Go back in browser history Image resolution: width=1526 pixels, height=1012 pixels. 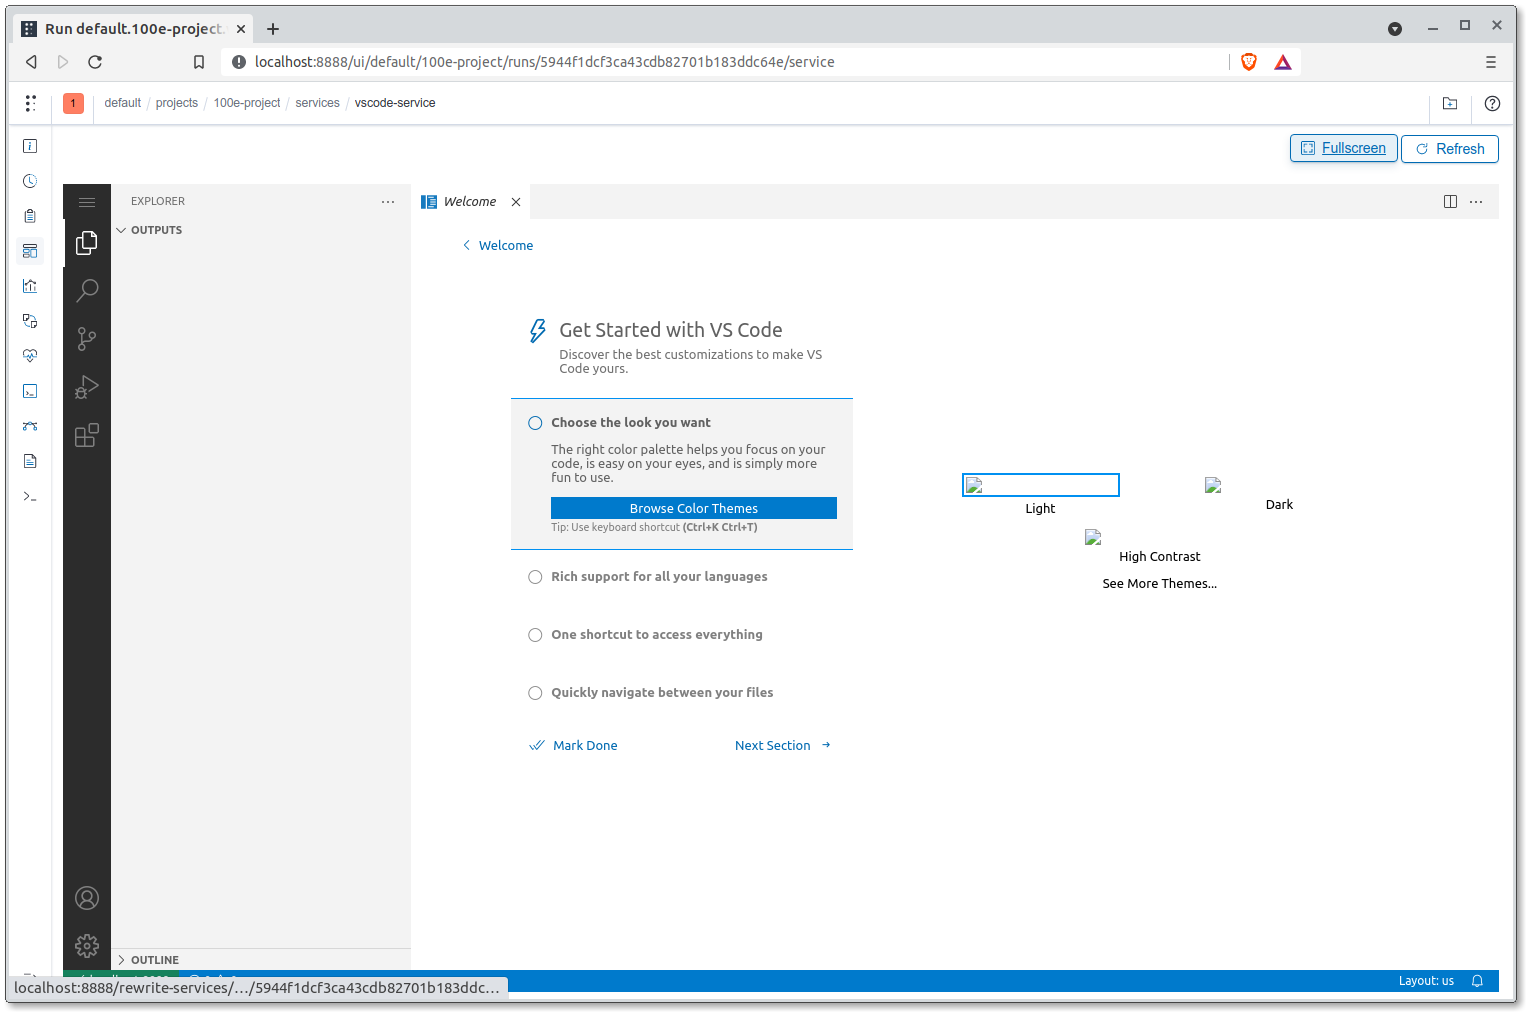(31, 62)
